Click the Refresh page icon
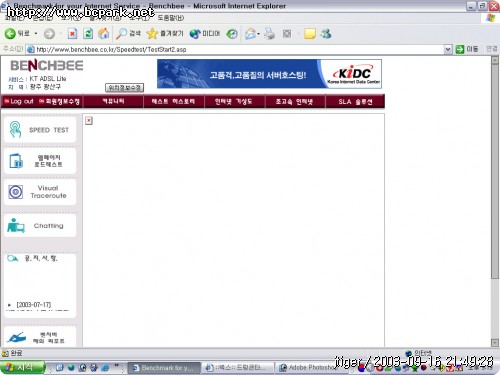500x375 pixels. (88, 34)
